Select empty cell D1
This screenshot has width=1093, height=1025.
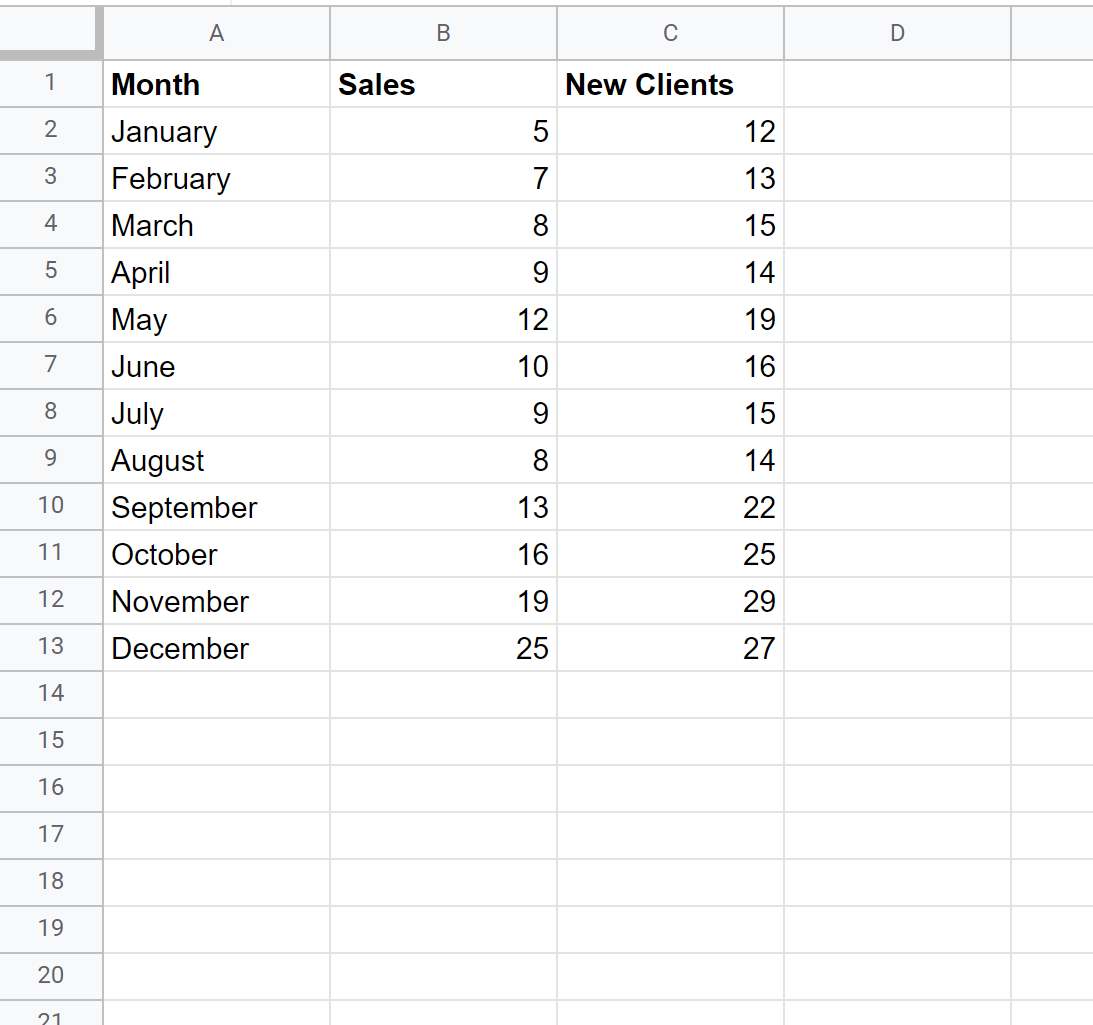897,84
